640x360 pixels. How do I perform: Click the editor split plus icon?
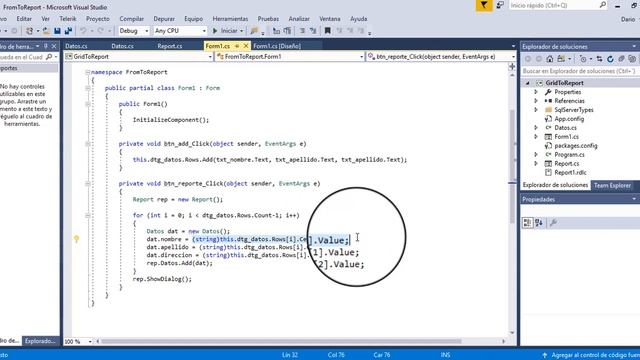[512, 66]
